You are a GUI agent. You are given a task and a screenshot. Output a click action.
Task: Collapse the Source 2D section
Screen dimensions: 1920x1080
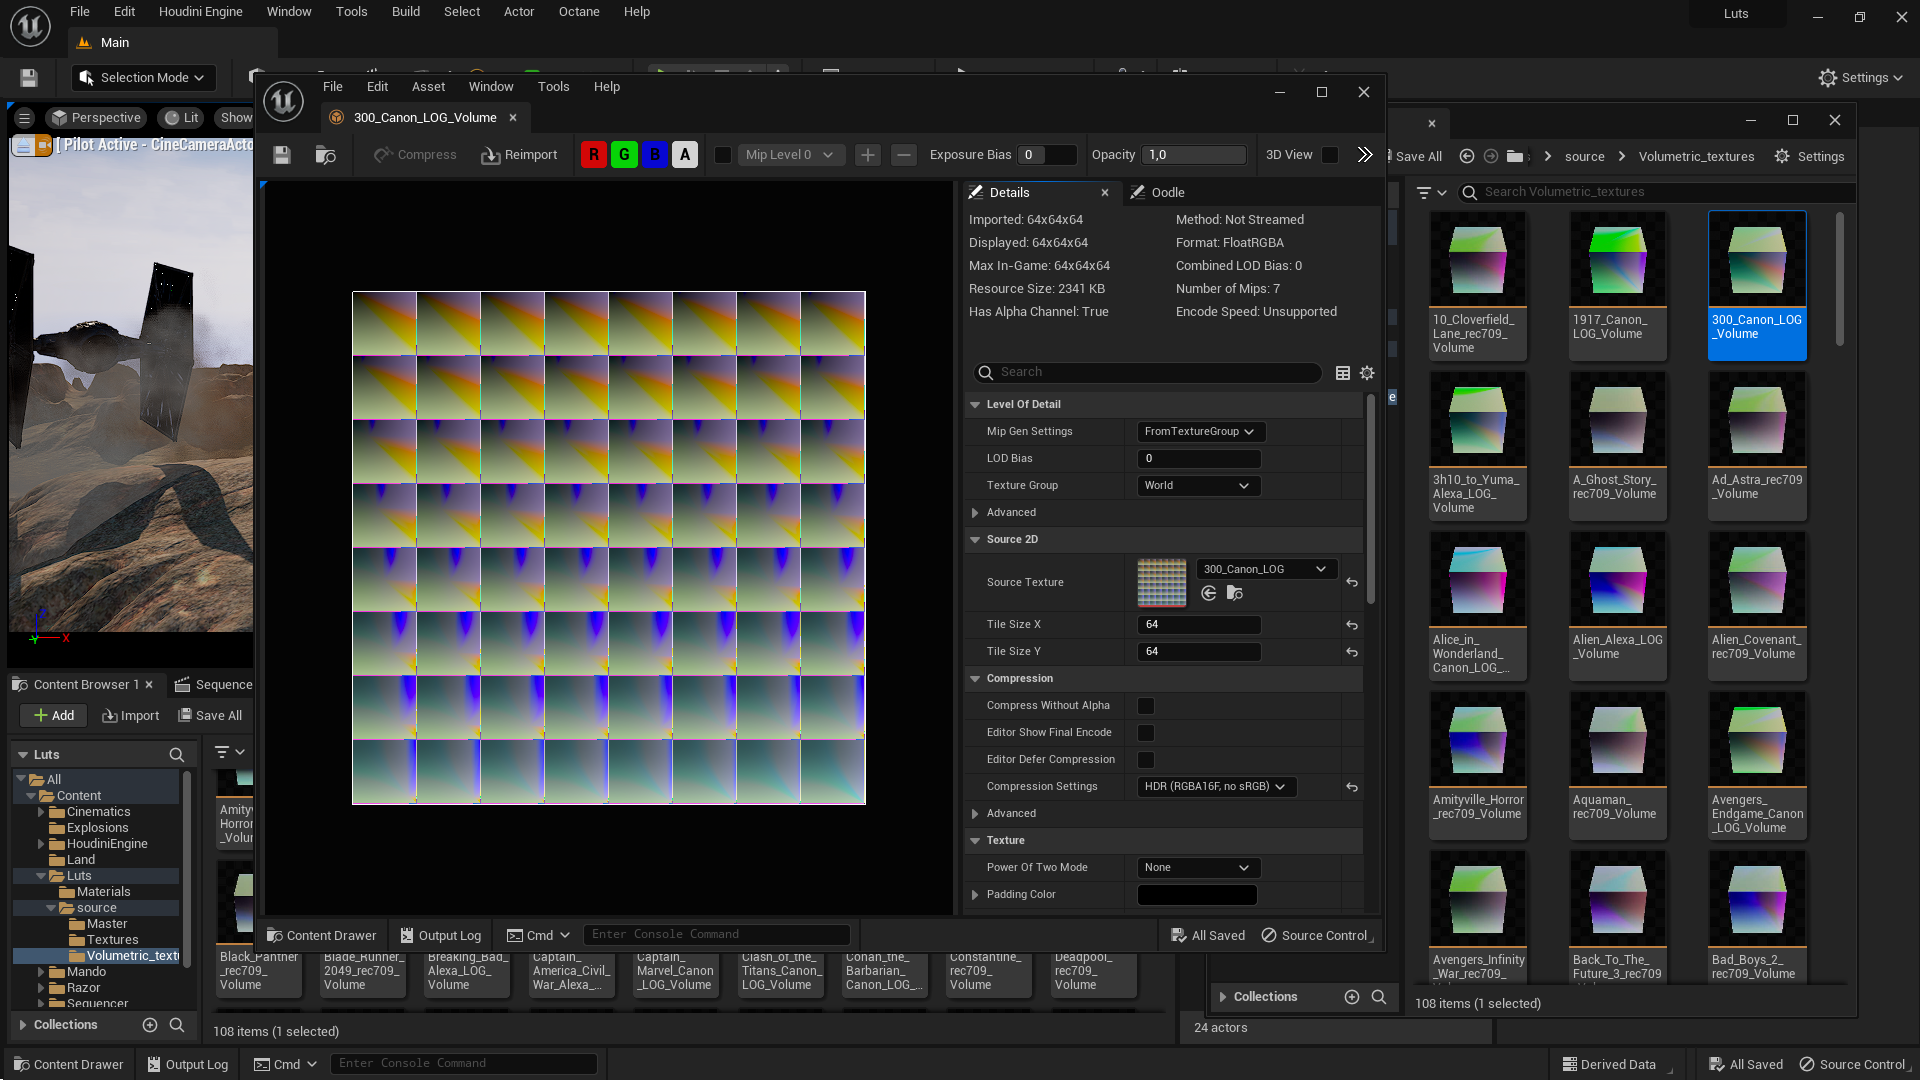975,540
